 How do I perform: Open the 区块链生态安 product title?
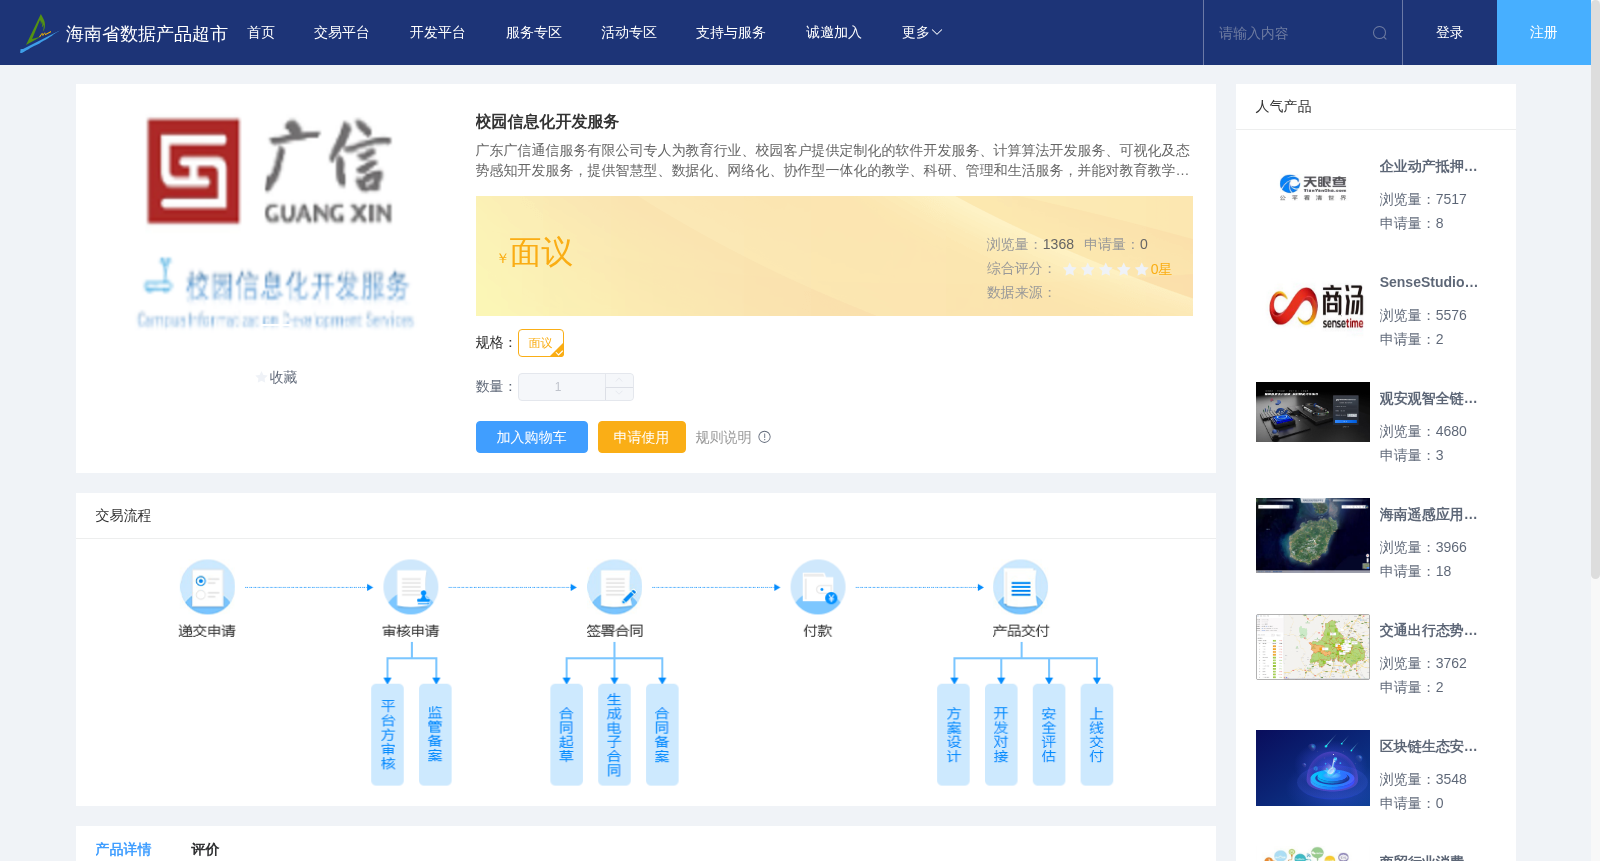tap(1428, 747)
